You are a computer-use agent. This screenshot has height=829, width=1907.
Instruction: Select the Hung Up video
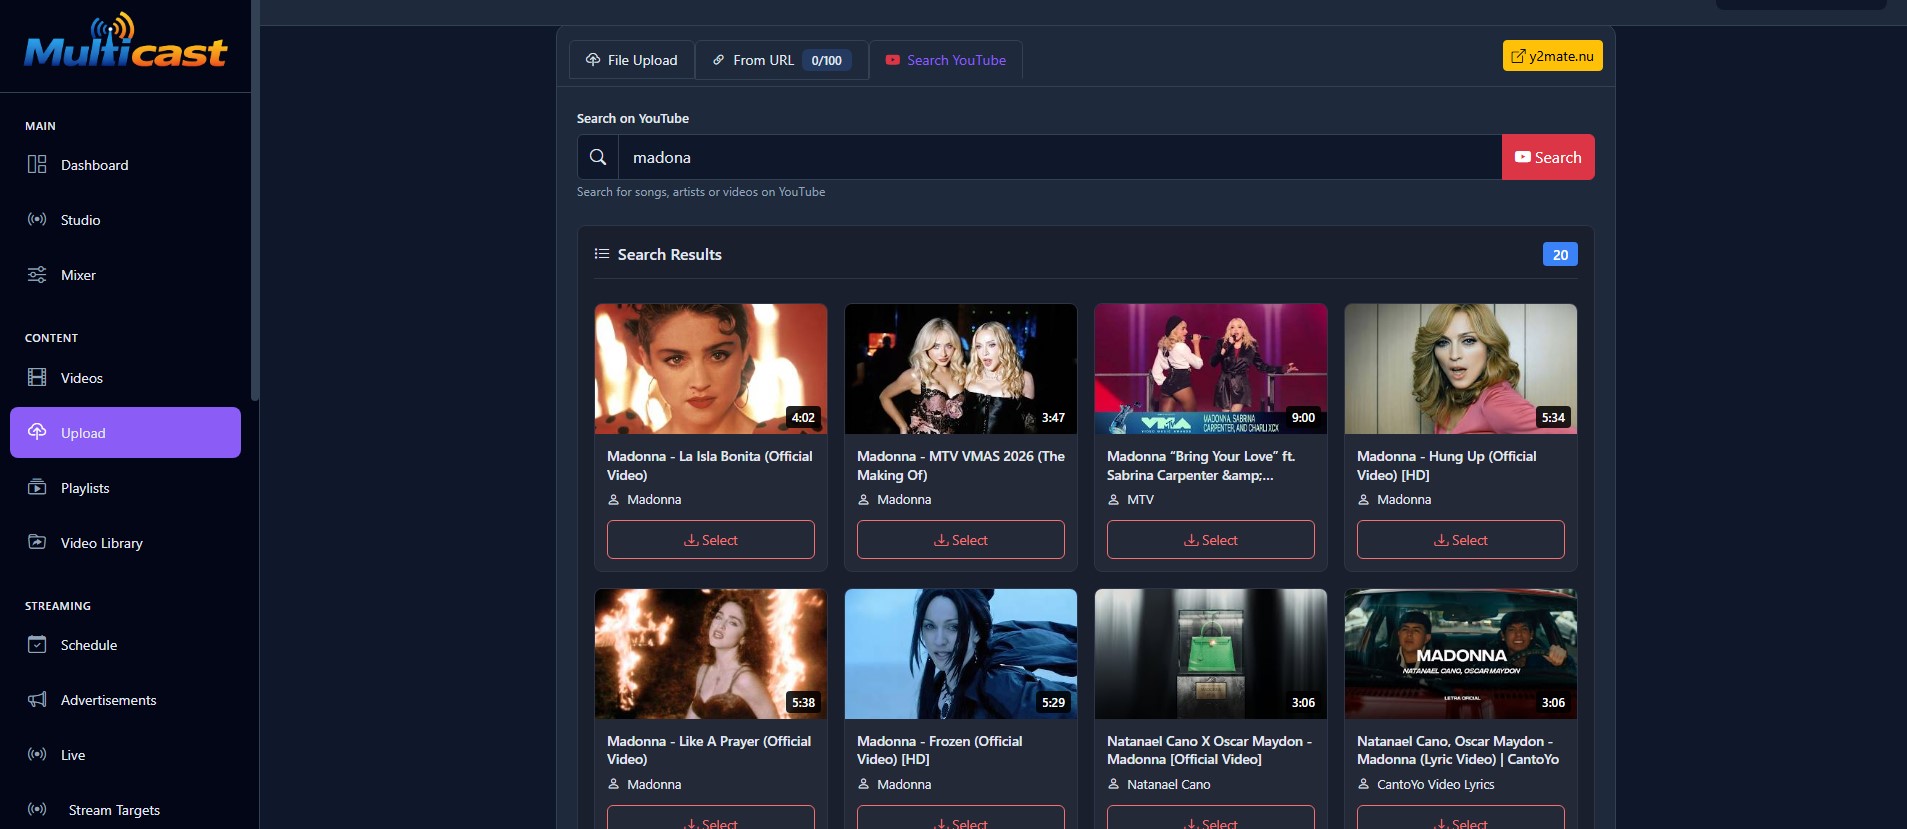click(1461, 540)
